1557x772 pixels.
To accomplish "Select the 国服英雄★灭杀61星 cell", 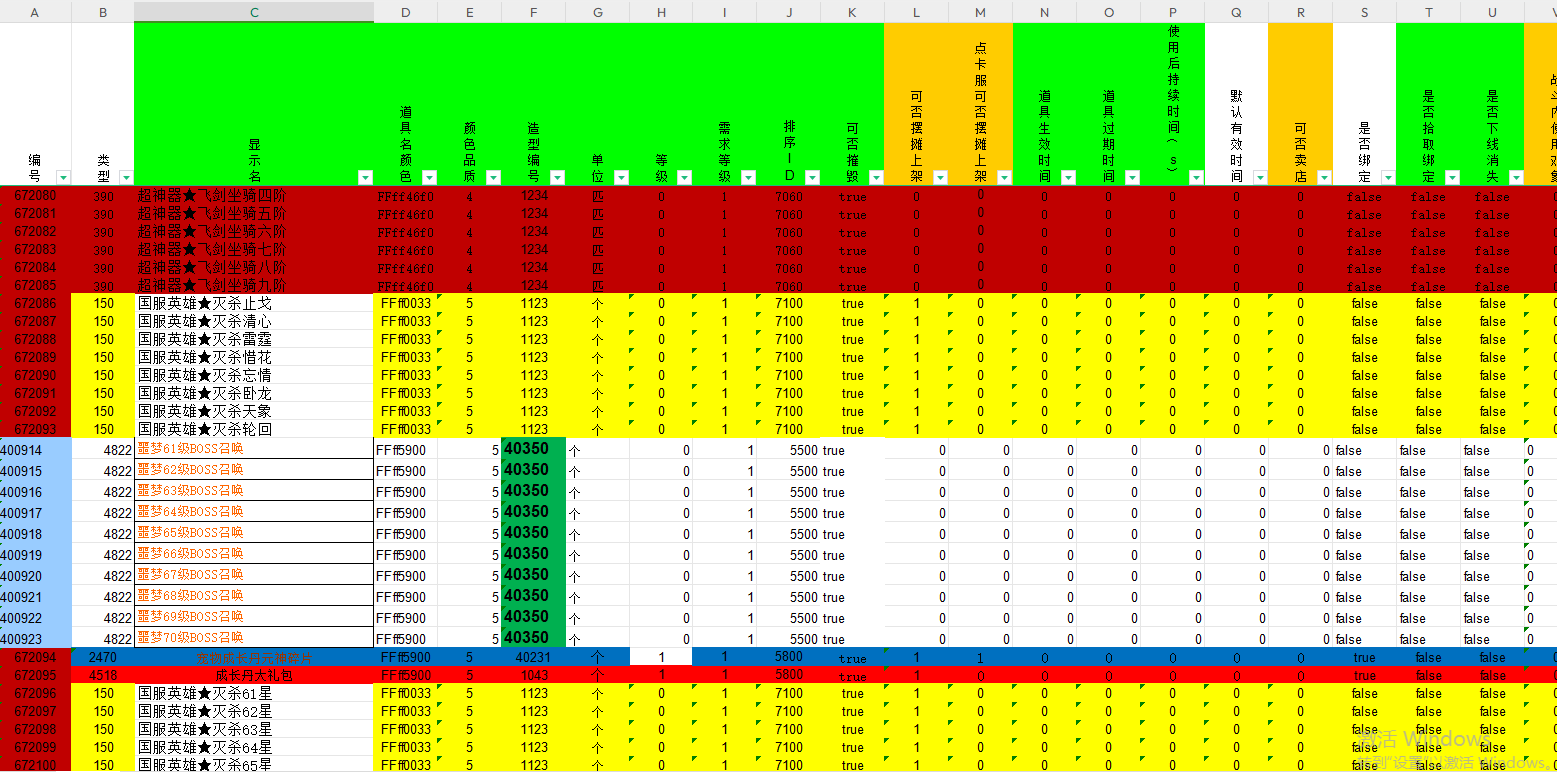I will 254,693.
